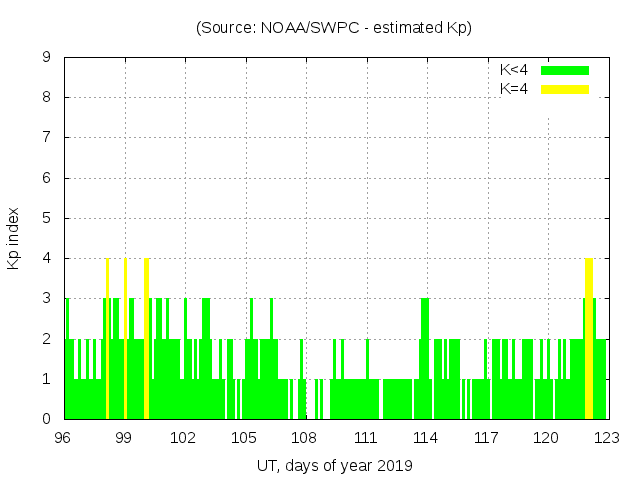Click the y-axis tick label 9
Screen dimensions: 640x480
[47, 58]
